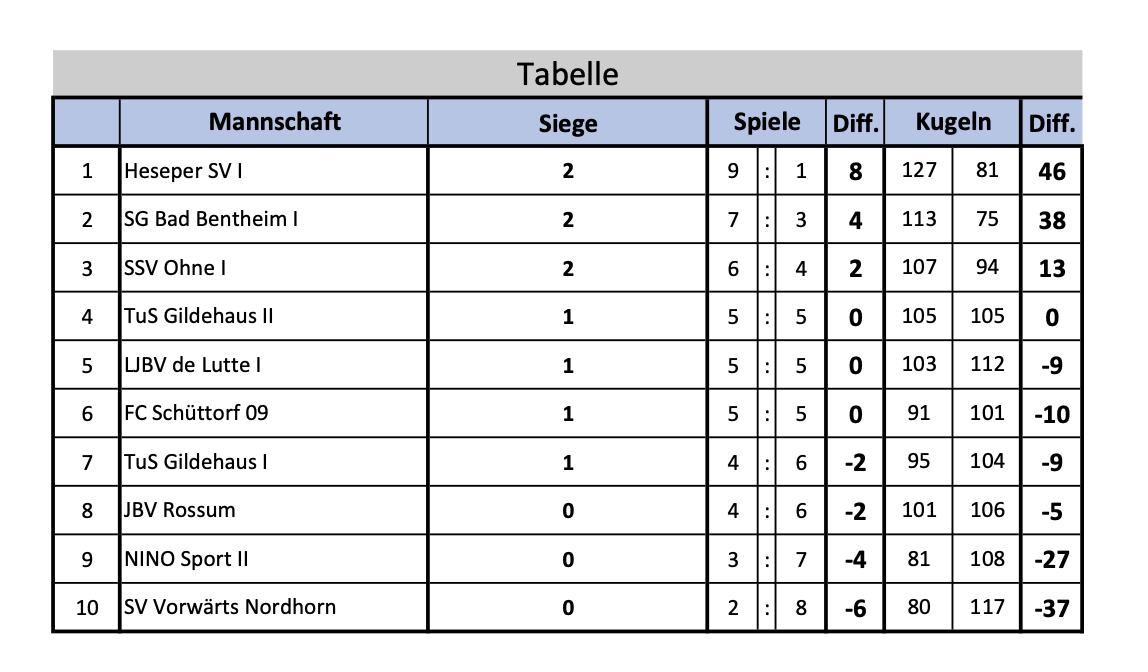
Task: Click the Spiele column header
Action: (x=766, y=122)
